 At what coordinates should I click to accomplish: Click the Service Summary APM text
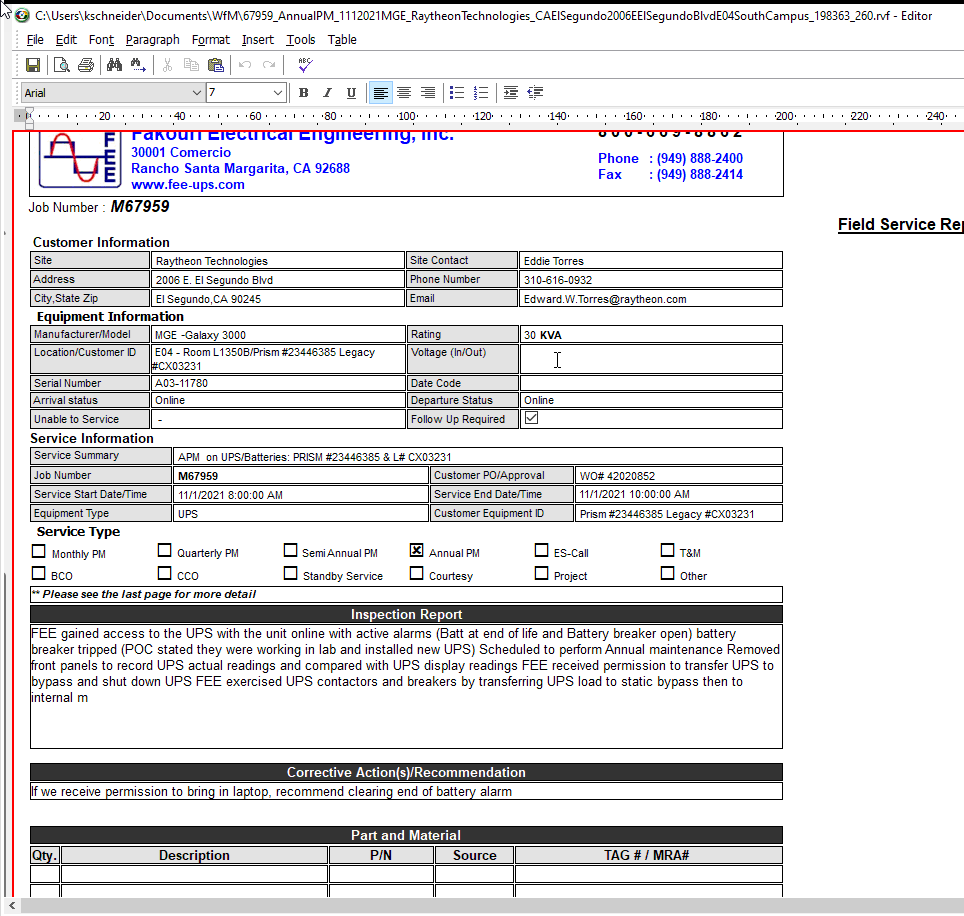tap(314, 457)
